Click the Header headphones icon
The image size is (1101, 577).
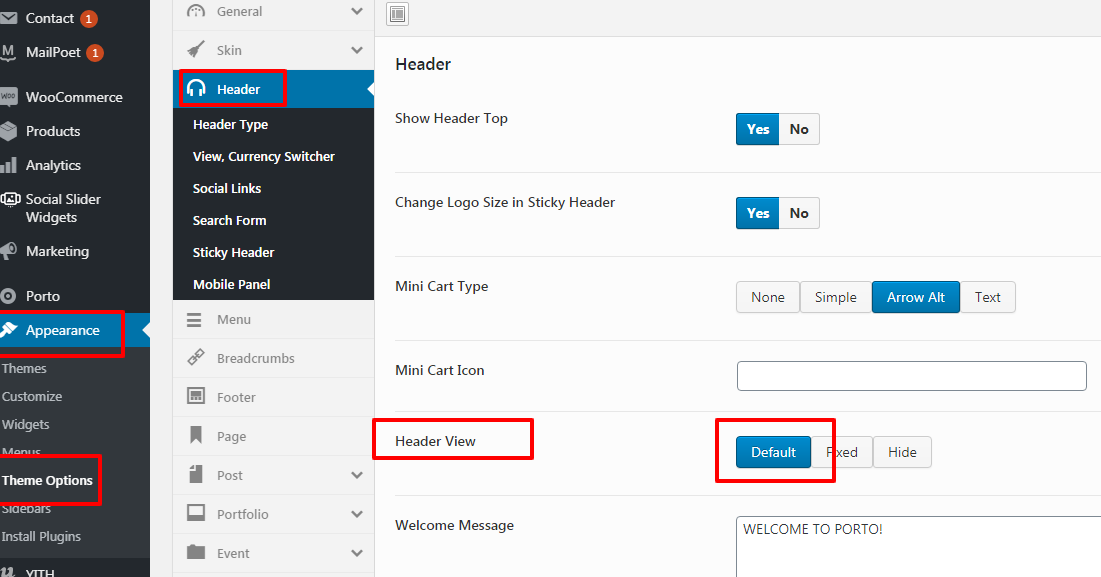click(x=196, y=88)
